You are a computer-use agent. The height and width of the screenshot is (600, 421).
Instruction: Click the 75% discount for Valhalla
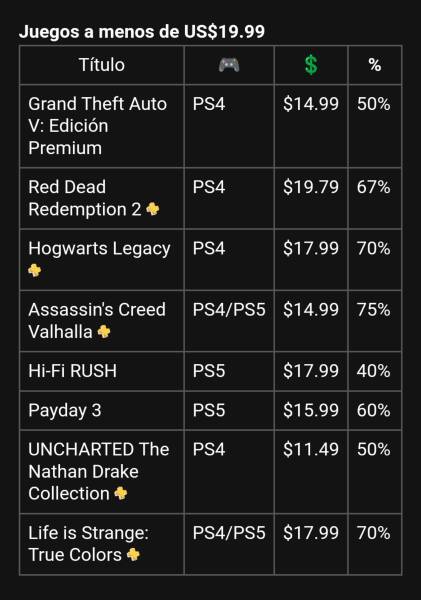click(374, 310)
